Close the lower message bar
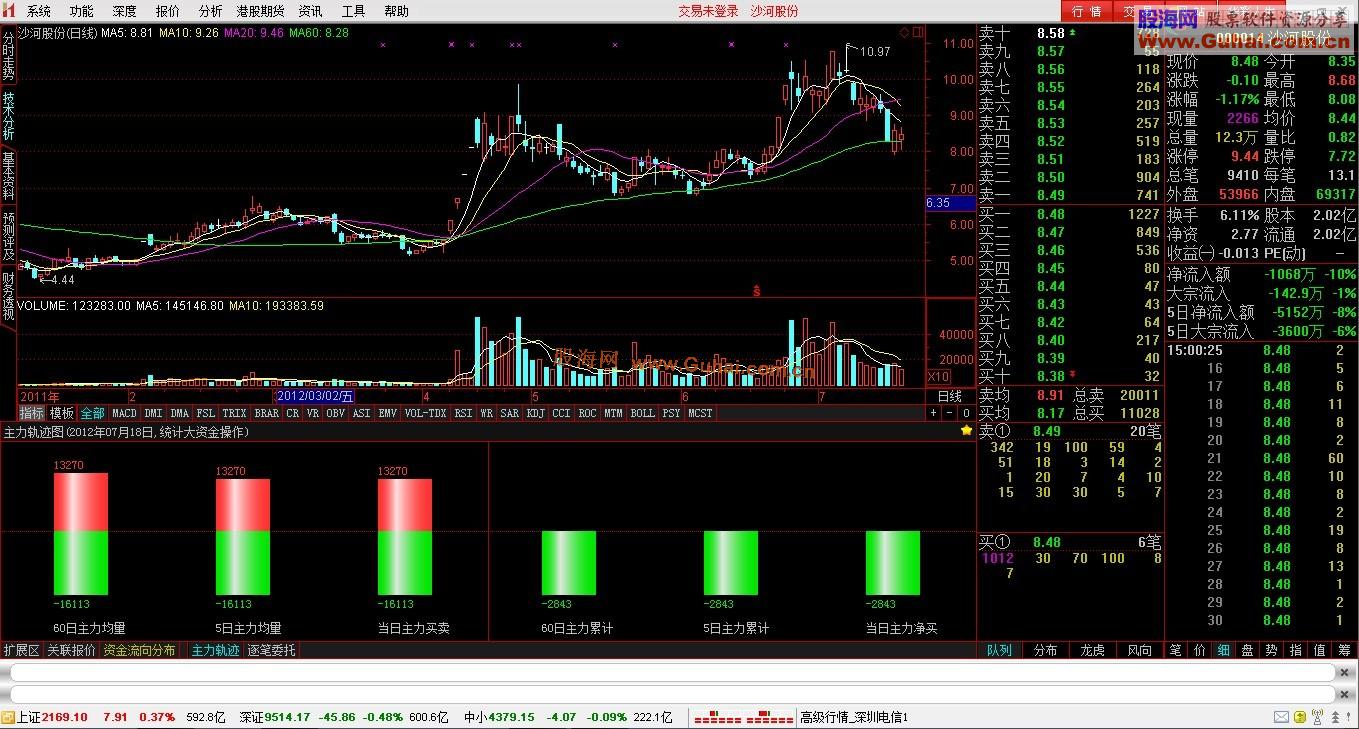This screenshot has height=729, width=1359. pos(1344,694)
